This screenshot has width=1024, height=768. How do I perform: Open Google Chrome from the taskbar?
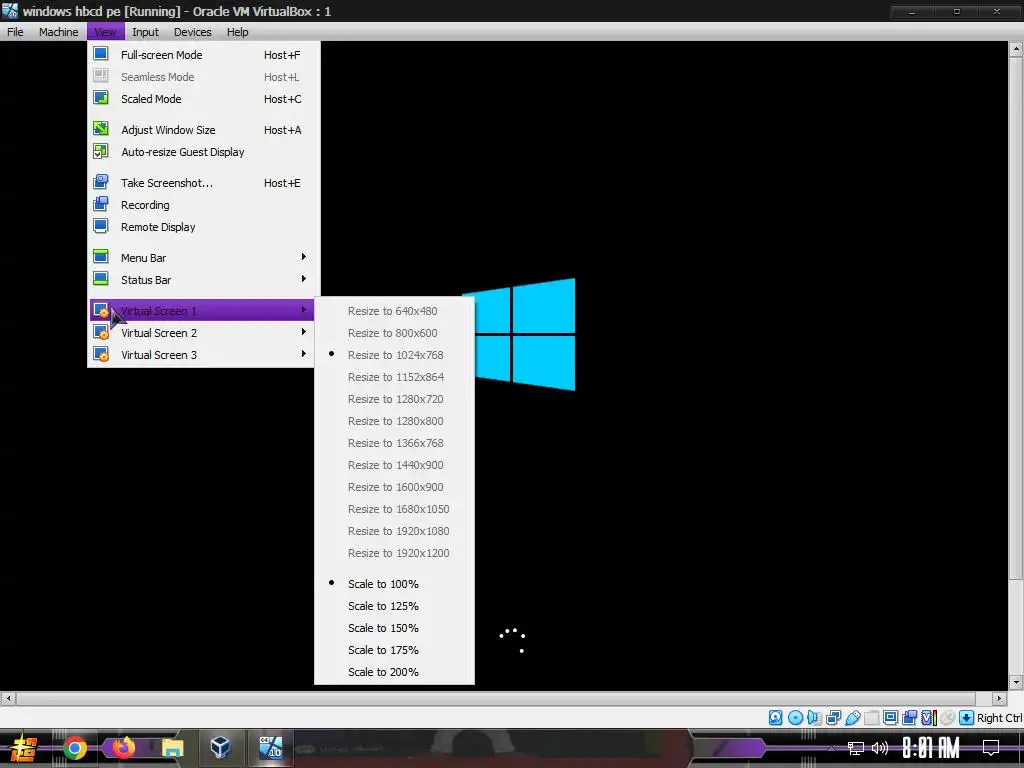click(74, 748)
